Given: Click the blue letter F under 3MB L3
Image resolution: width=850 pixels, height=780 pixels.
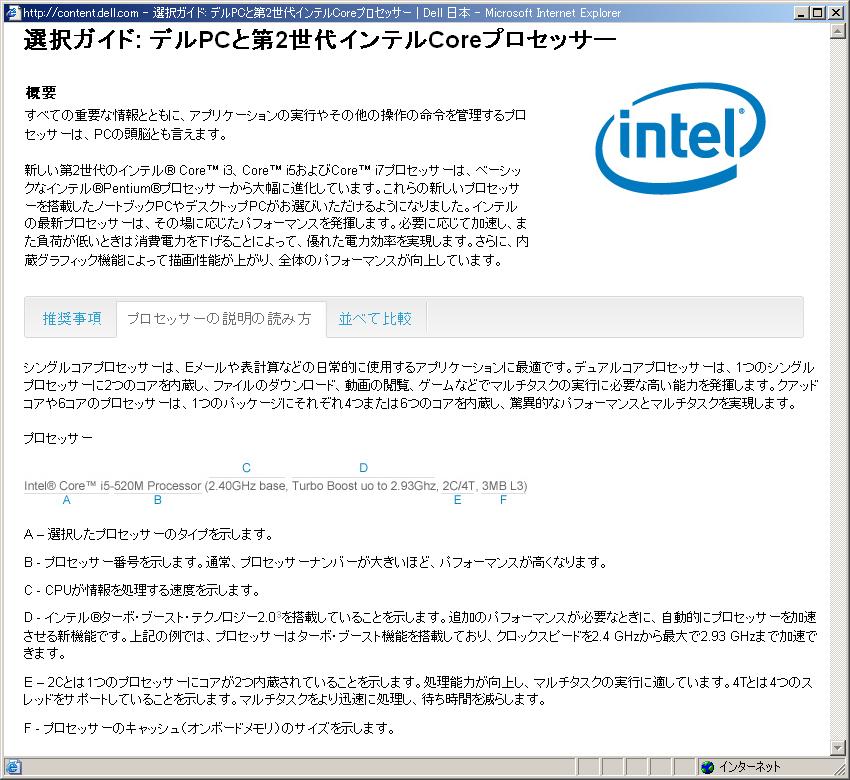Looking at the screenshot, I should 503,500.
